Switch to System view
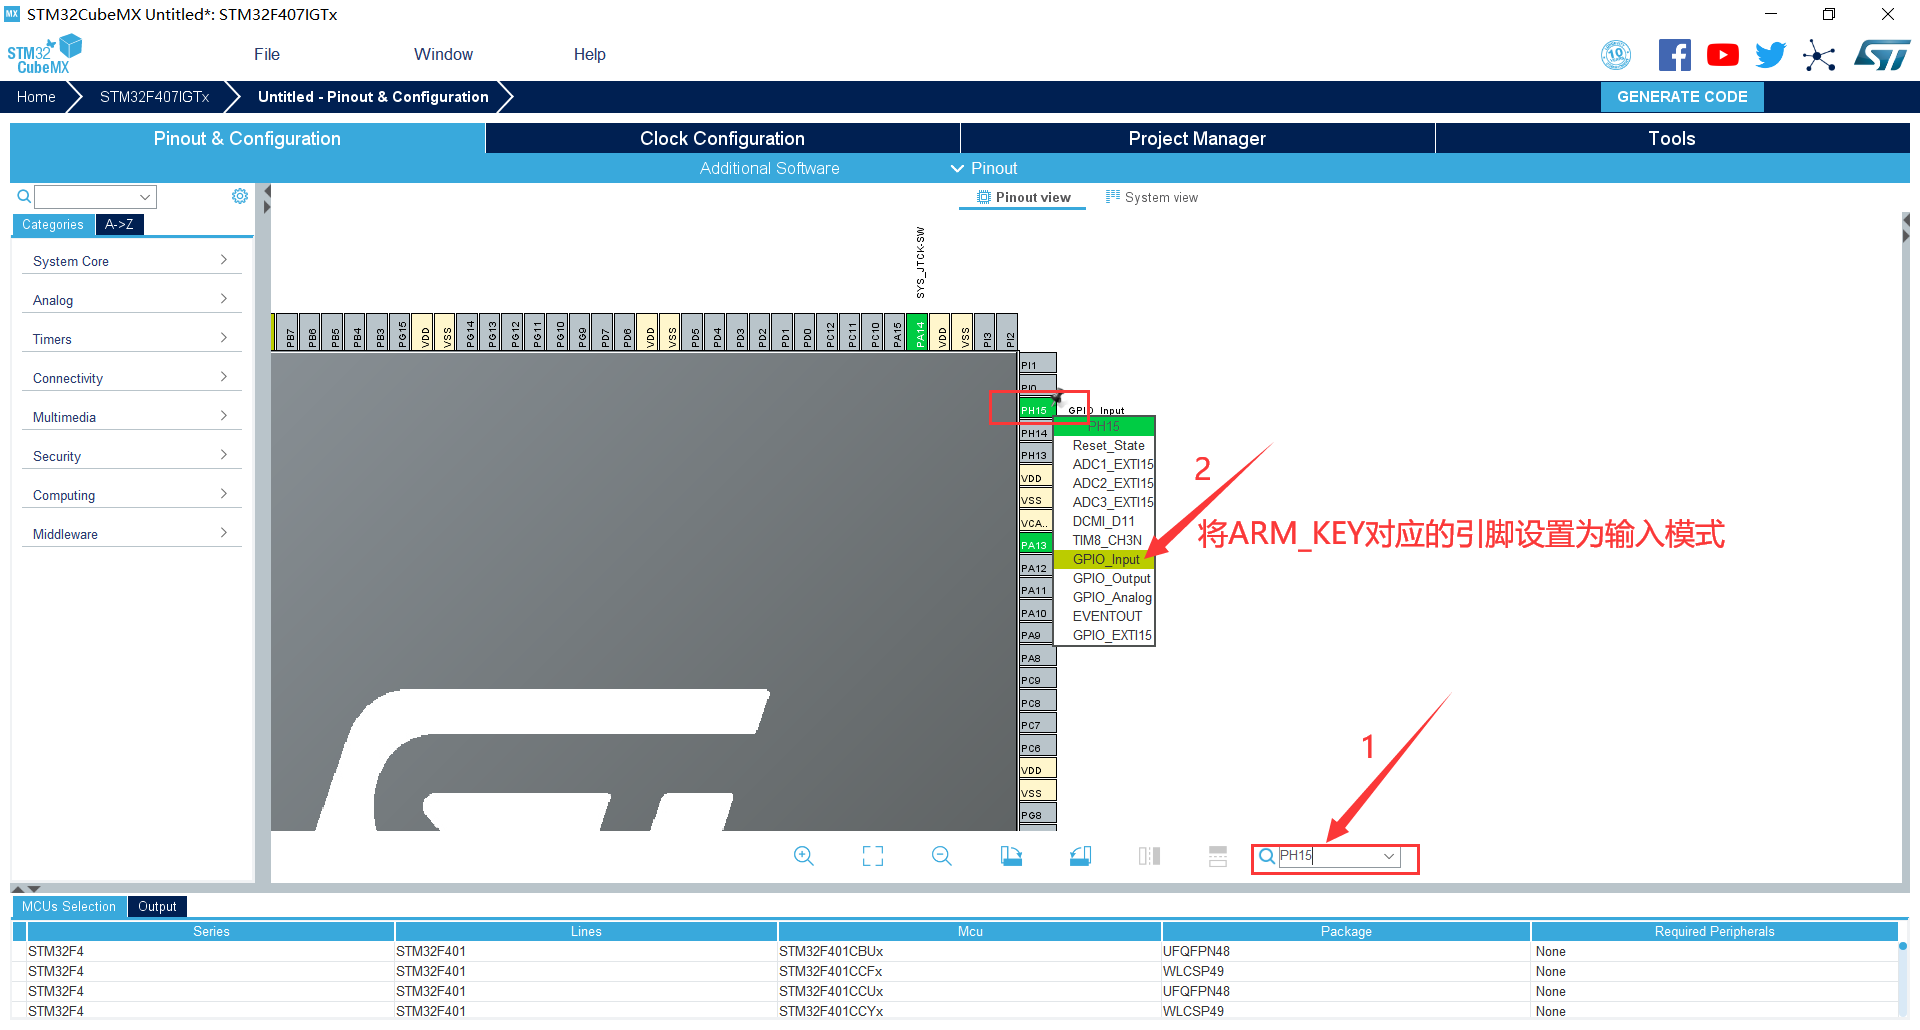Screen dimensions: 1920x1030 pos(1151,197)
